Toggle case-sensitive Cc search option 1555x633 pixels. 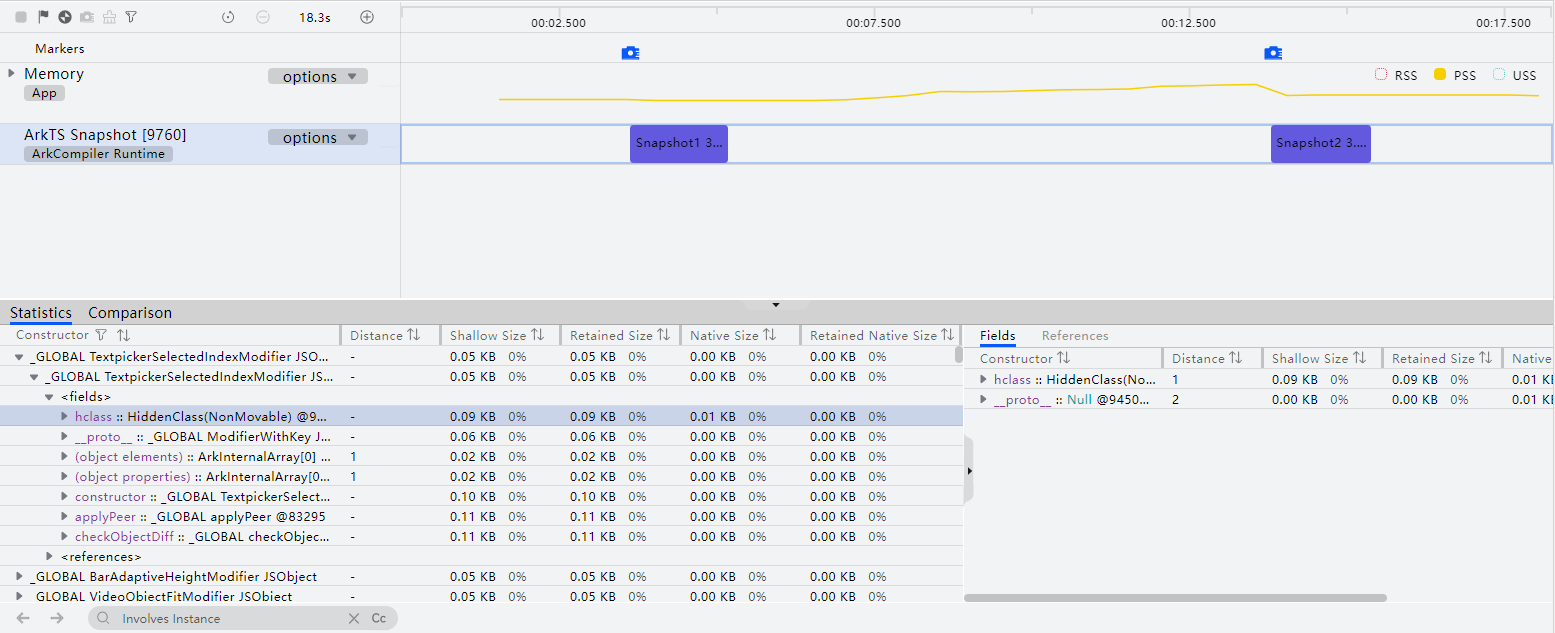point(379,618)
